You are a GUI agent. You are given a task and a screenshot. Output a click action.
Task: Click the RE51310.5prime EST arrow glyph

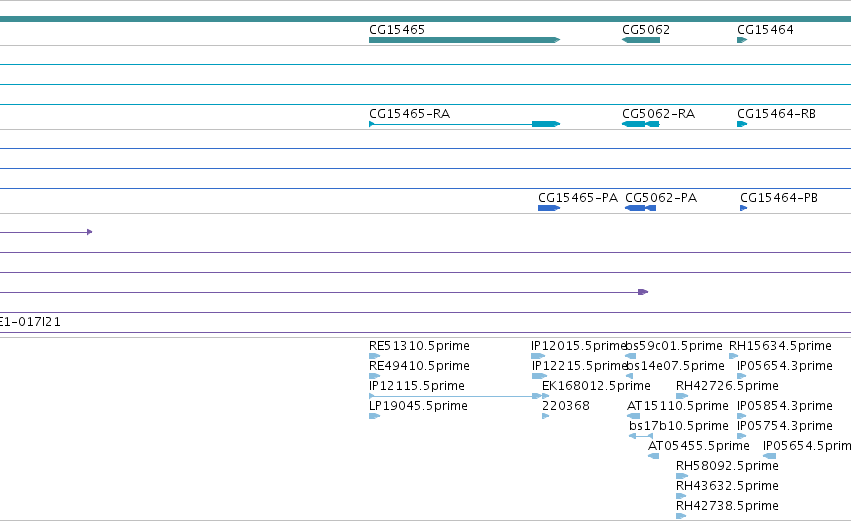tap(374, 357)
